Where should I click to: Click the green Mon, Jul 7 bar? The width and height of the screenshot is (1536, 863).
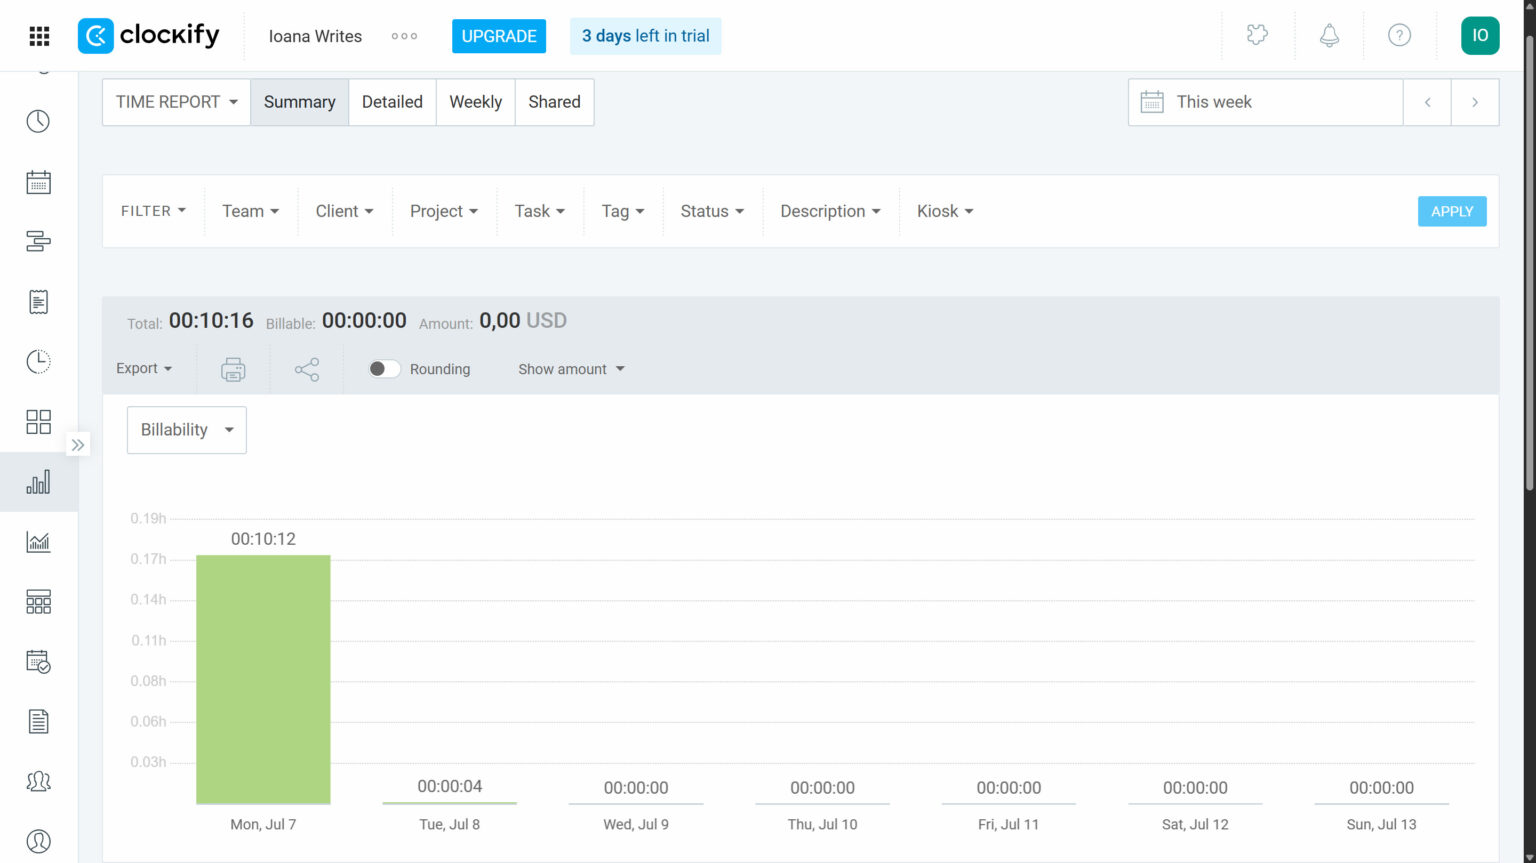point(263,680)
